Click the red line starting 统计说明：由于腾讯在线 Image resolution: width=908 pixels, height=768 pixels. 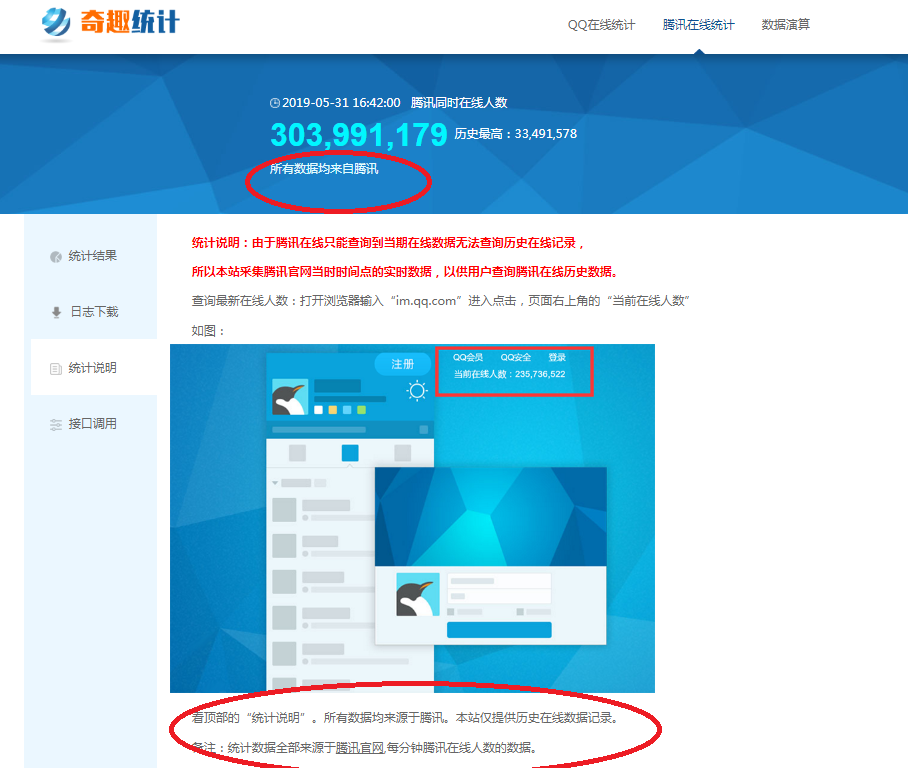pyautogui.click(x=388, y=243)
